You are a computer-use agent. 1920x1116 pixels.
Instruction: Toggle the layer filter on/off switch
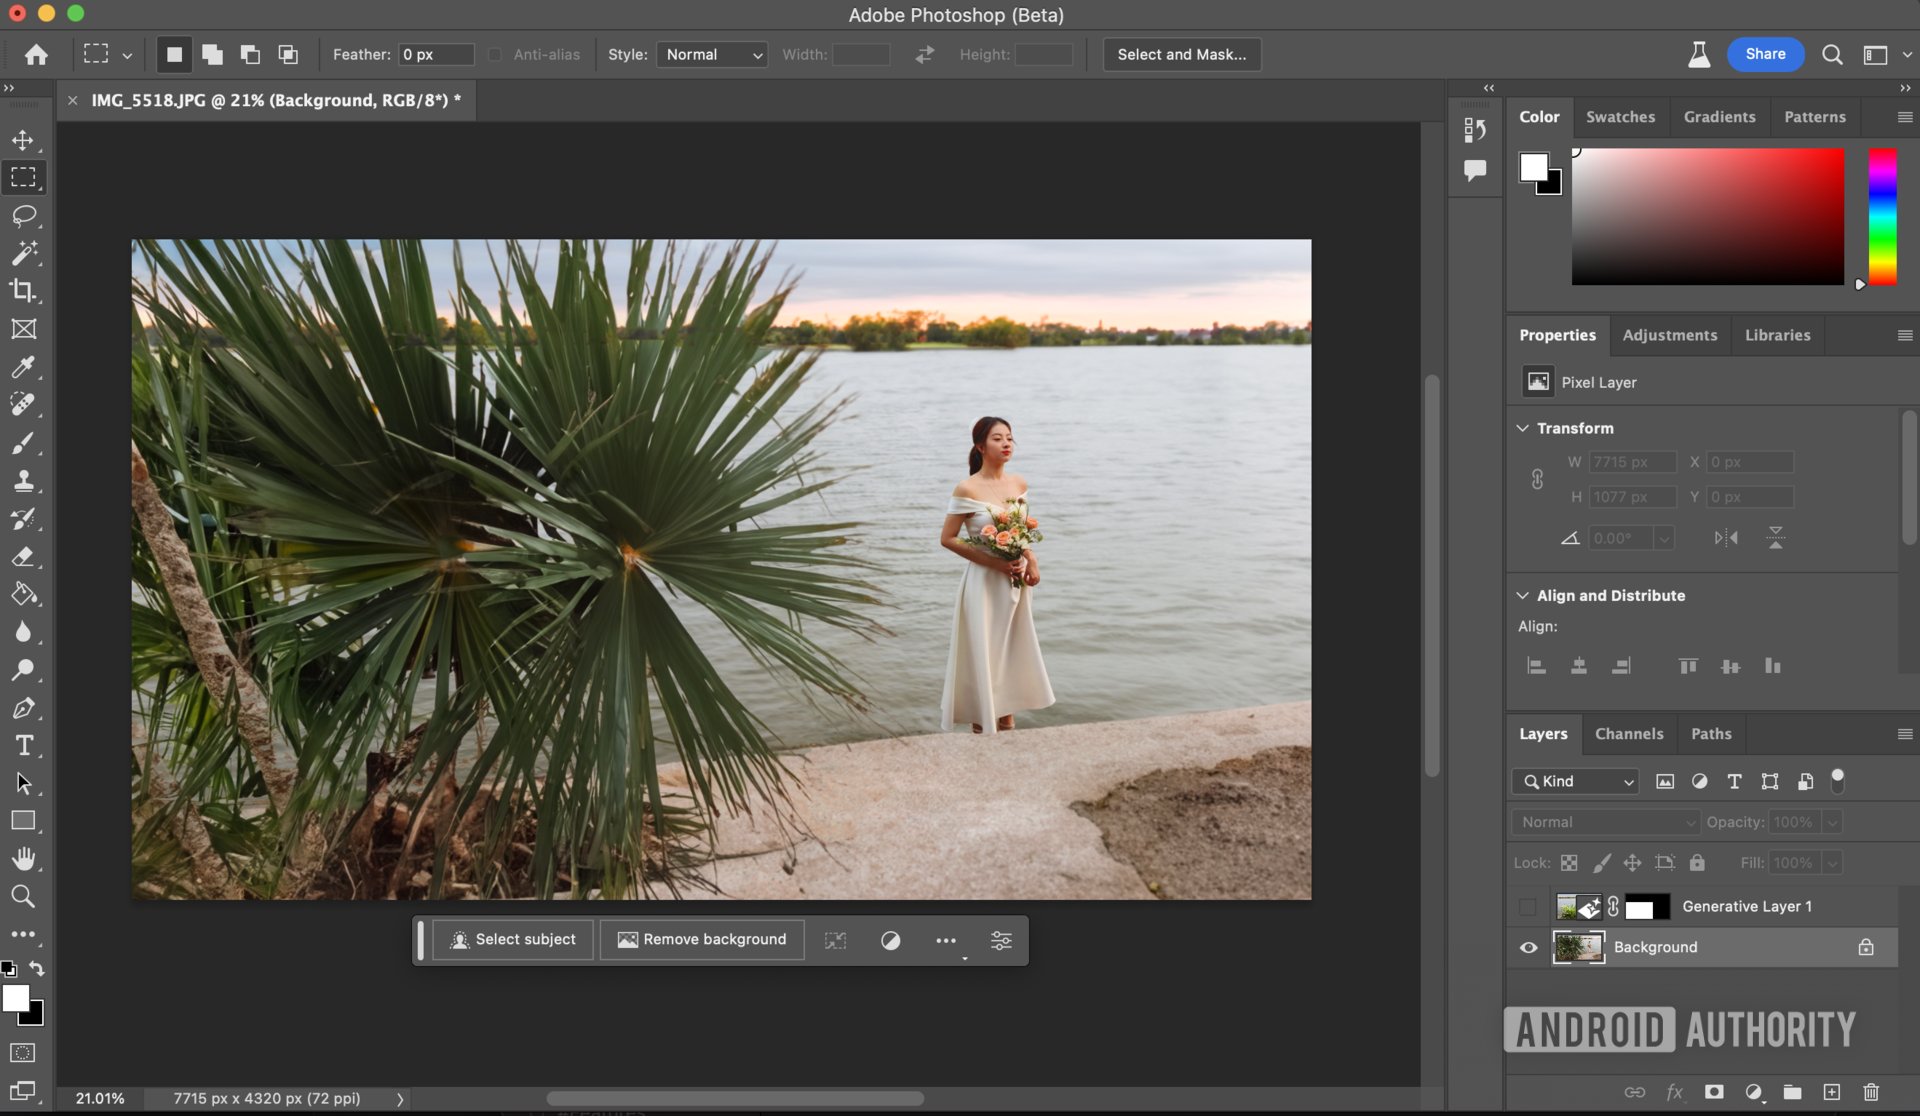pyautogui.click(x=1837, y=781)
